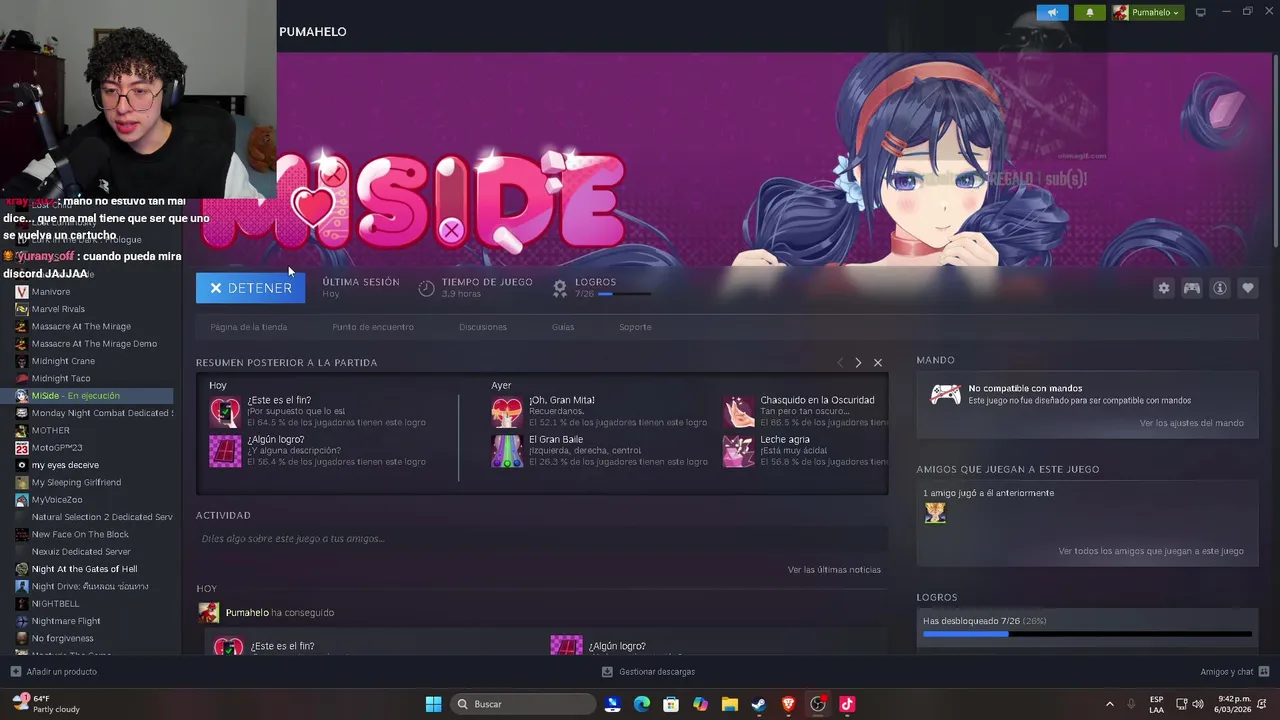Open the MiSide game settings gear

[1164, 288]
